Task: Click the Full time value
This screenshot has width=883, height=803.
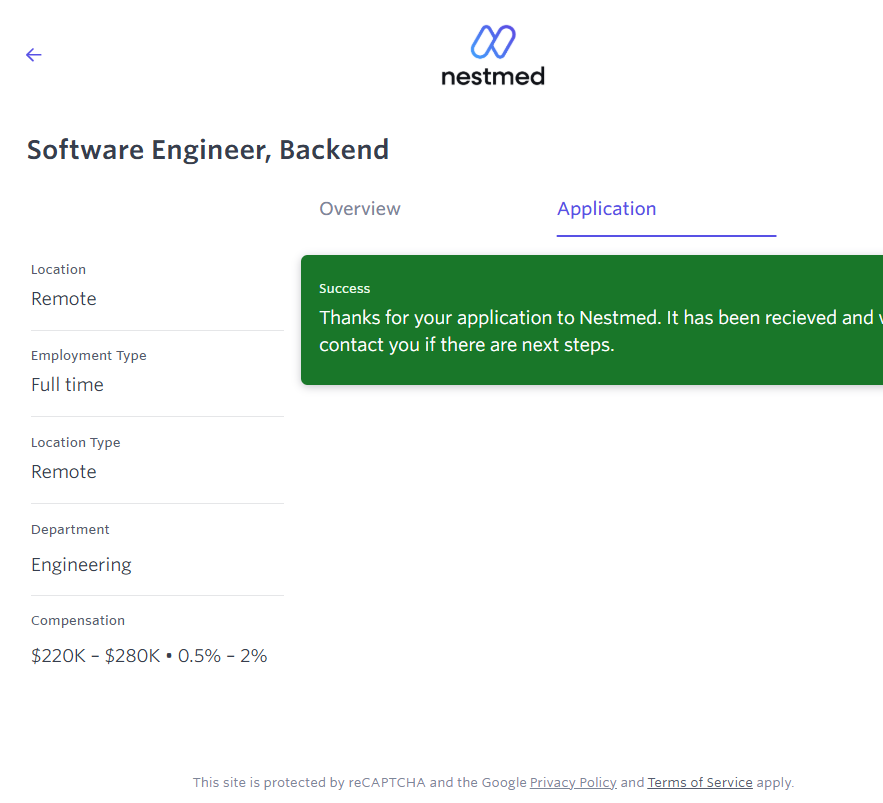Action: pos(67,385)
